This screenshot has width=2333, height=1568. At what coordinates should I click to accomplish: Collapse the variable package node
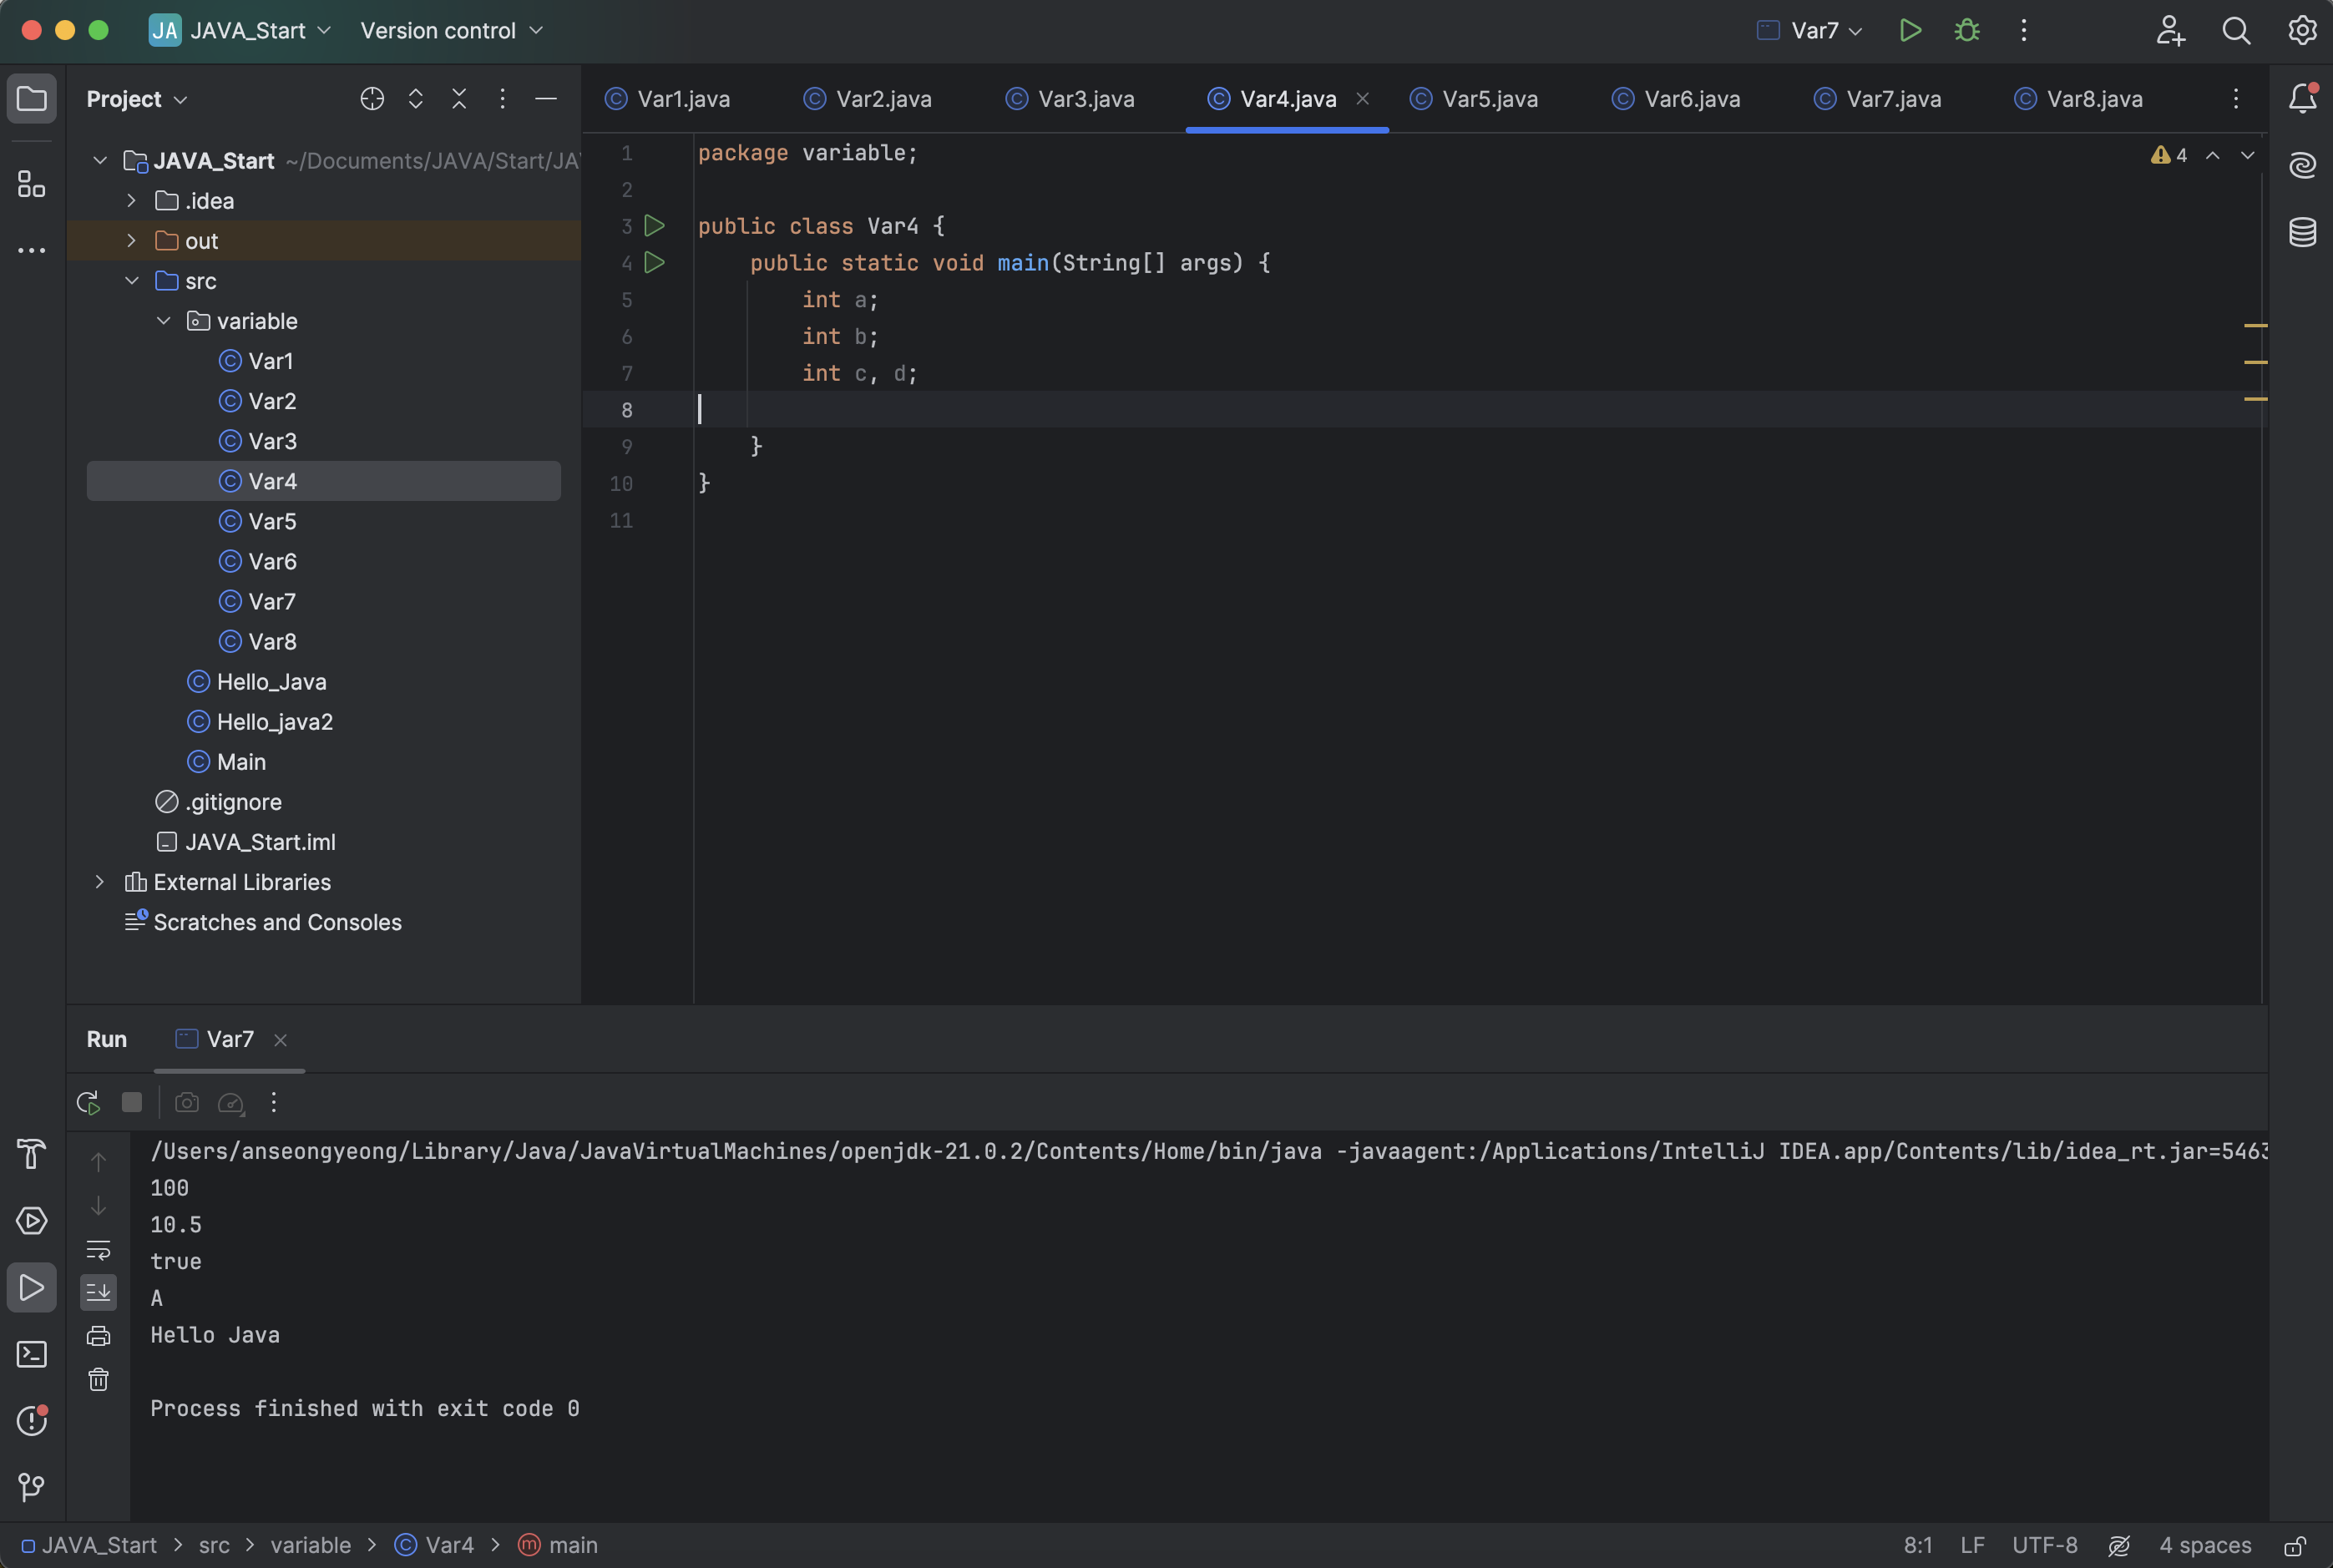click(163, 321)
